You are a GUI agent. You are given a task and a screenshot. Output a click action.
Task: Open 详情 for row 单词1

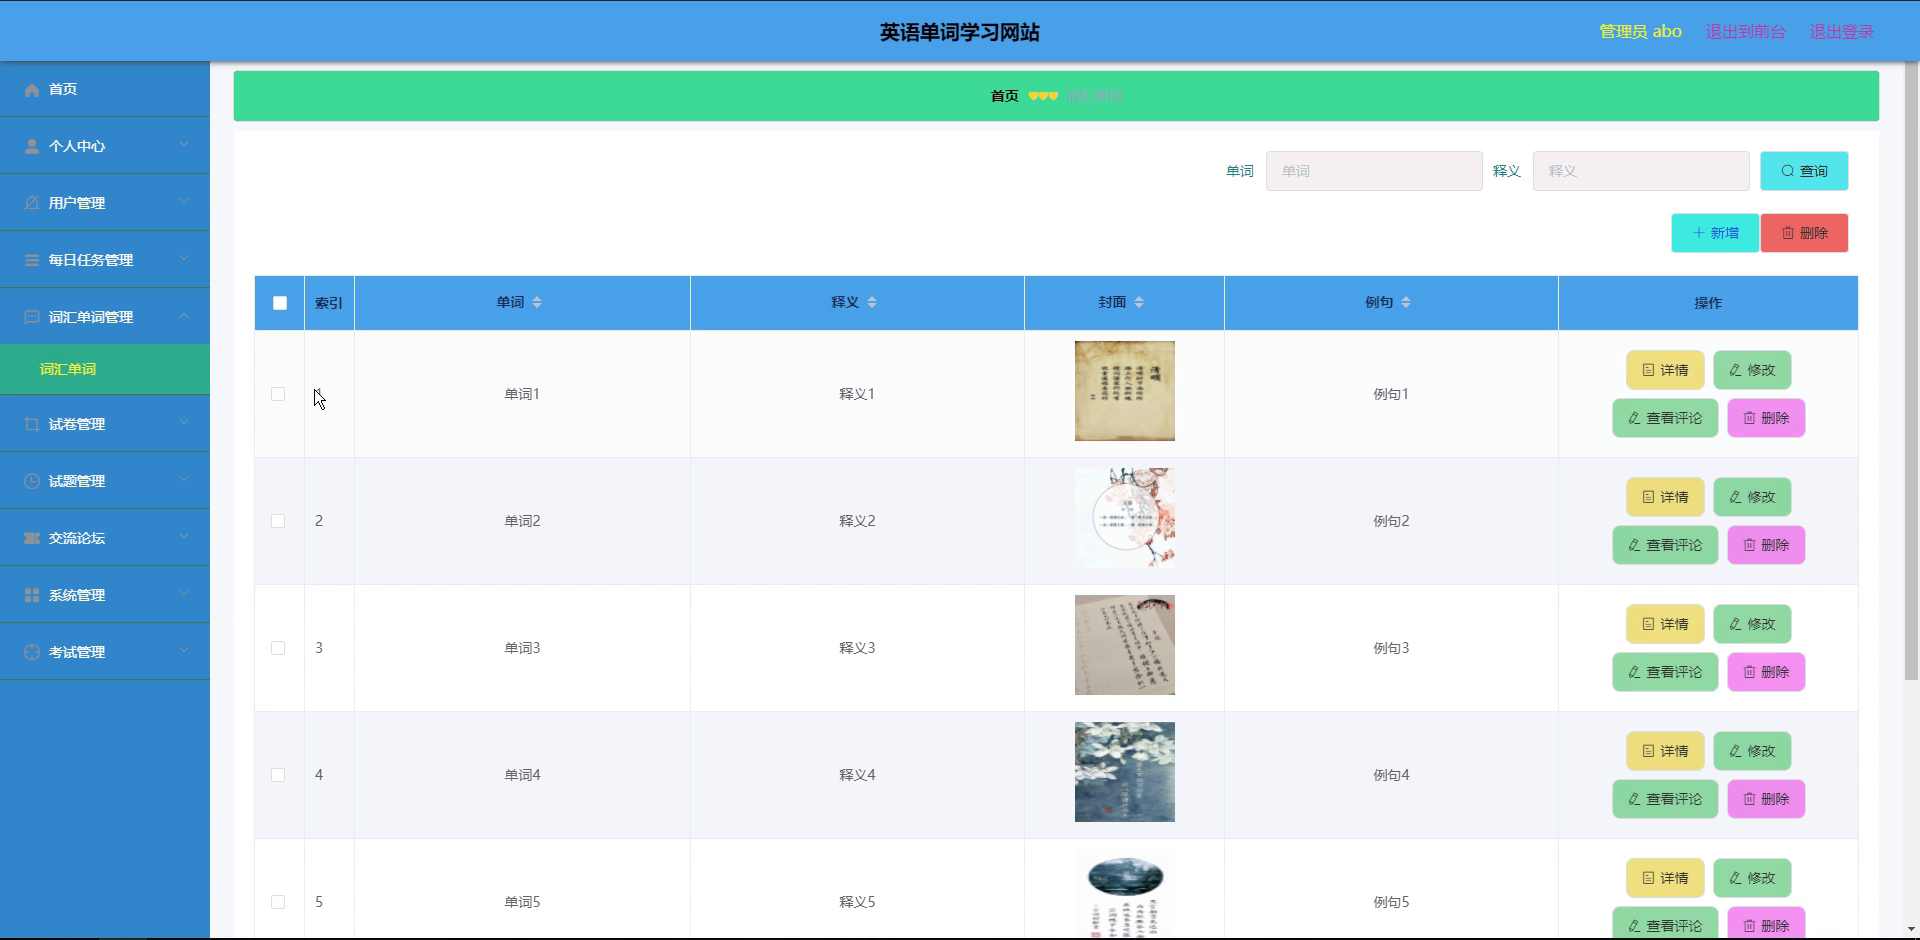(1665, 371)
